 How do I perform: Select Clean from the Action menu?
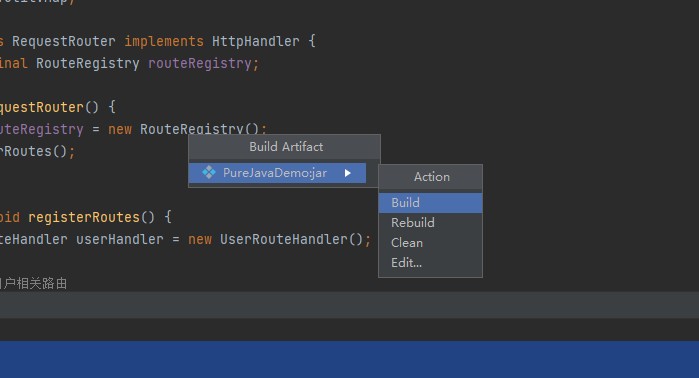tap(430, 243)
